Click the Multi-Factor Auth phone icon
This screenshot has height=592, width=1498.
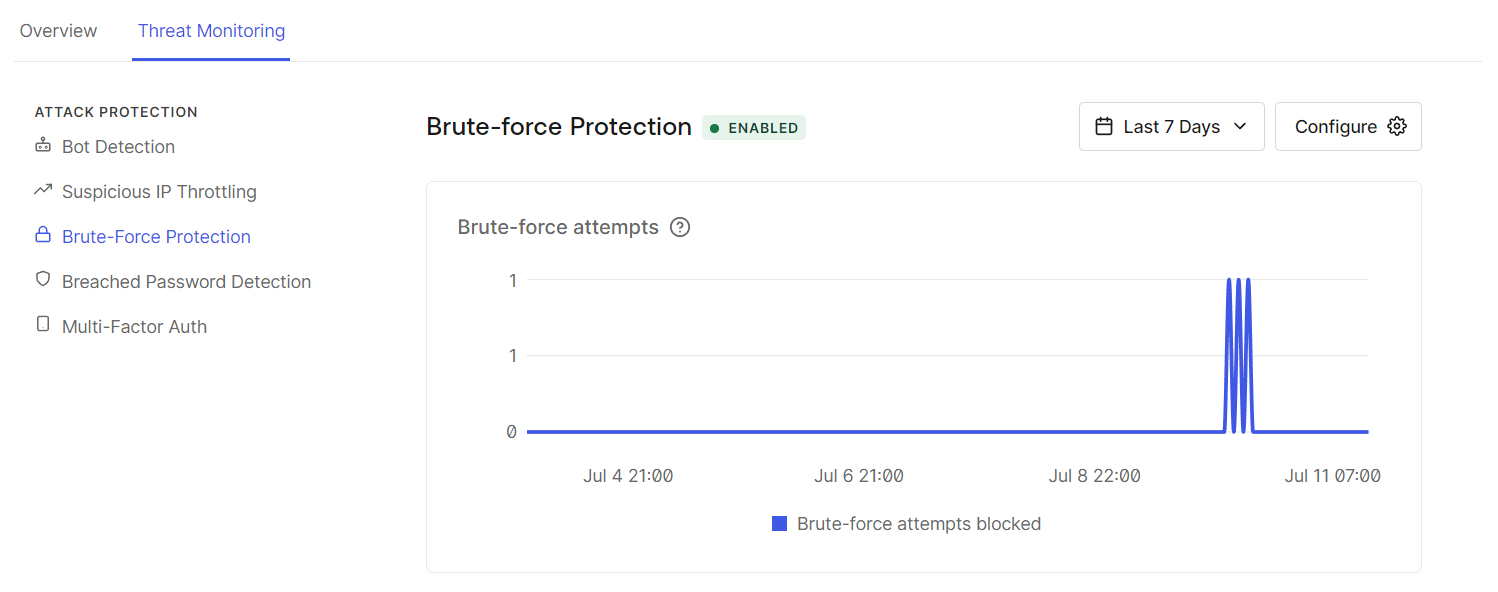click(x=42, y=325)
